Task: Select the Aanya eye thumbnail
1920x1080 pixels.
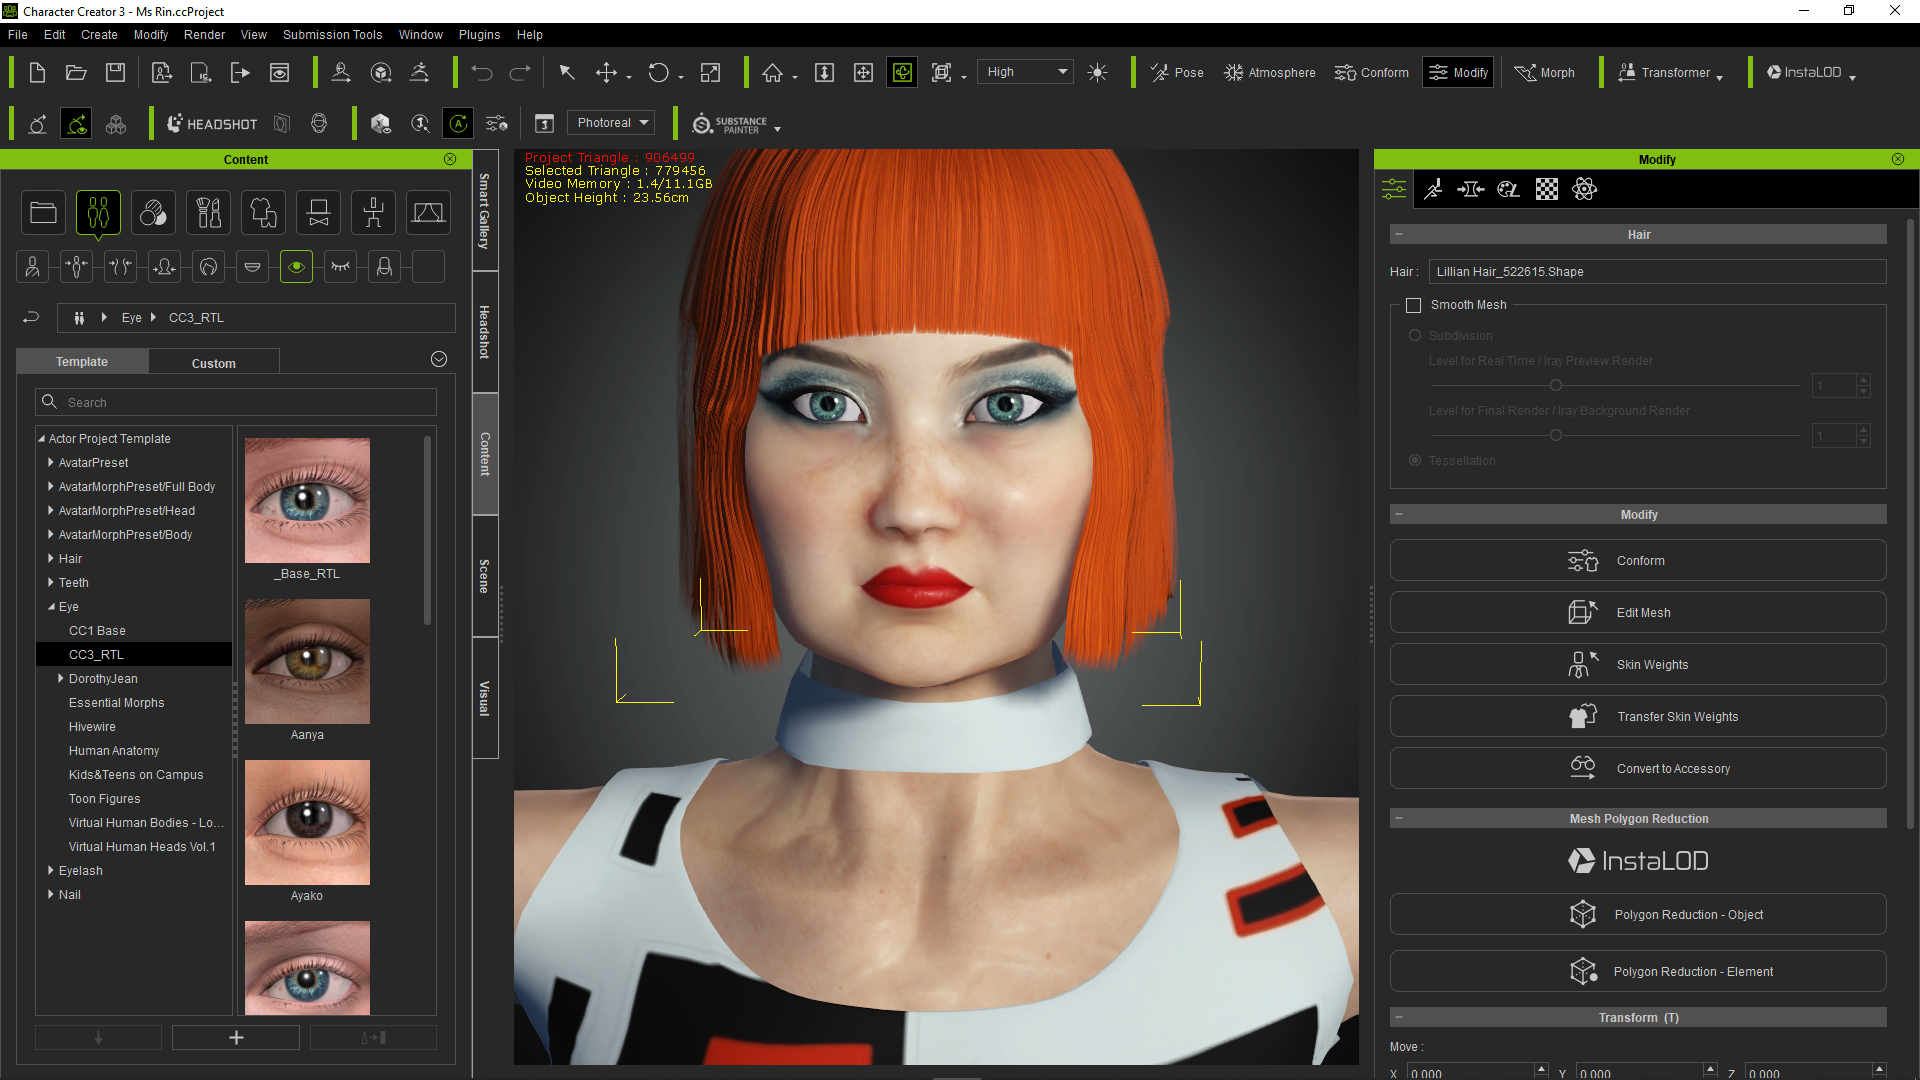Action: coord(307,661)
